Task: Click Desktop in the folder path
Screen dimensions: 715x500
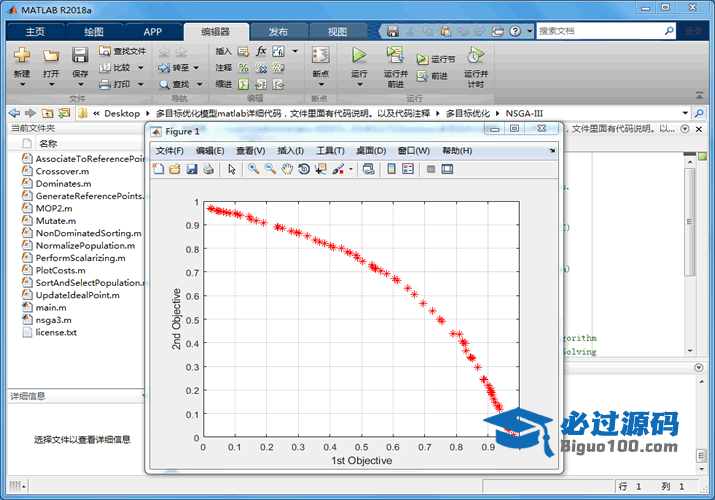Action: tap(122, 113)
